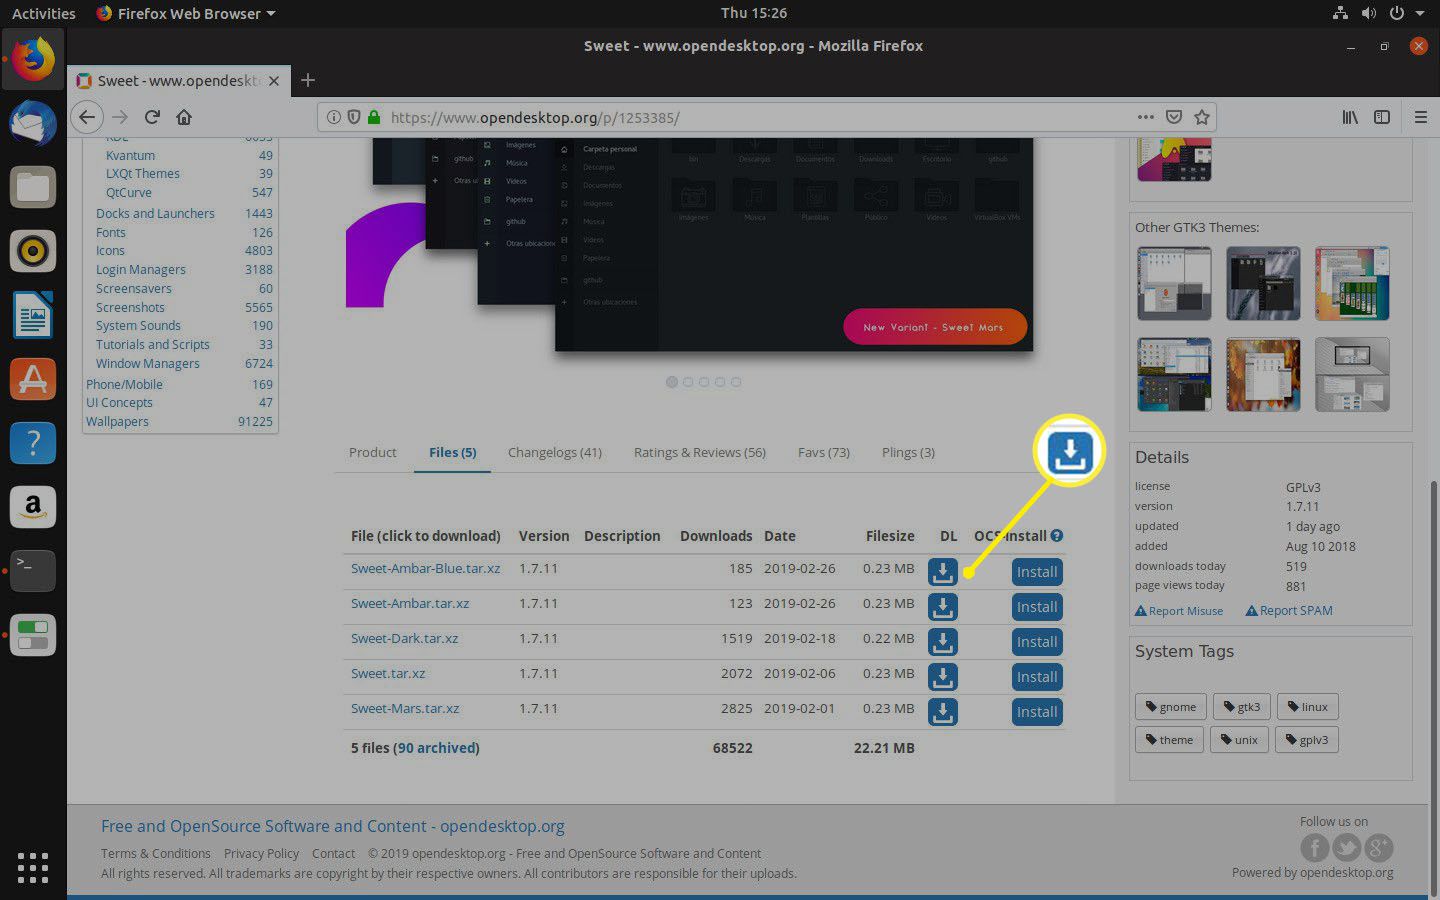Viewport: 1440px width, 900px height.
Task: Open OCS-Install help question icon
Action: [x=1057, y=535]
